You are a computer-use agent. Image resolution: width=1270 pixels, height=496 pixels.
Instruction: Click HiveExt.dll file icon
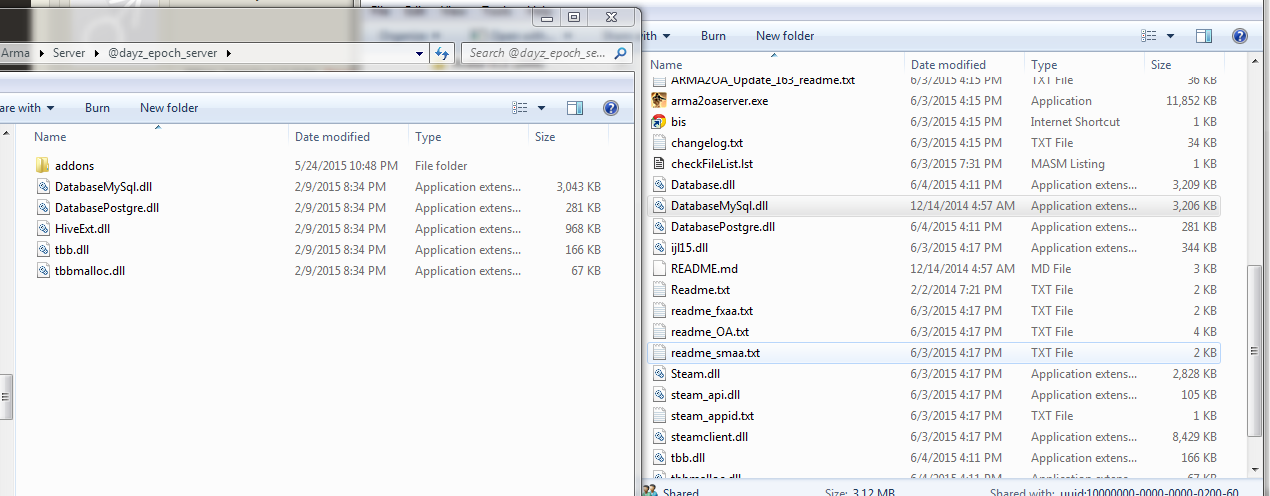pos(42,229)
